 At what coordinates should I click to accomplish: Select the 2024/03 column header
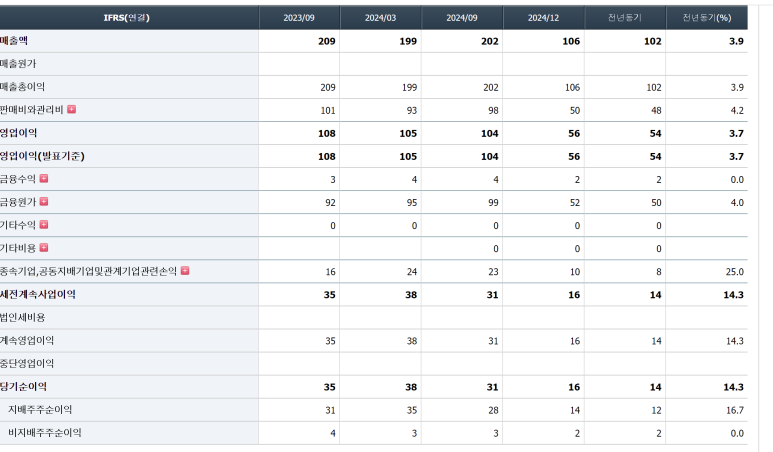pos(380,18)
